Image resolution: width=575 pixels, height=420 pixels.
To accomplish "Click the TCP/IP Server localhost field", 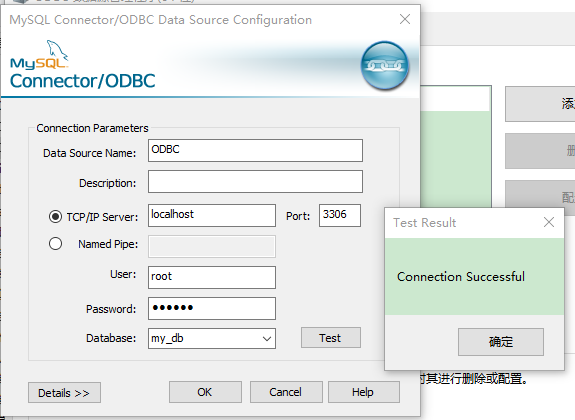I will click(x=212, y=215).
